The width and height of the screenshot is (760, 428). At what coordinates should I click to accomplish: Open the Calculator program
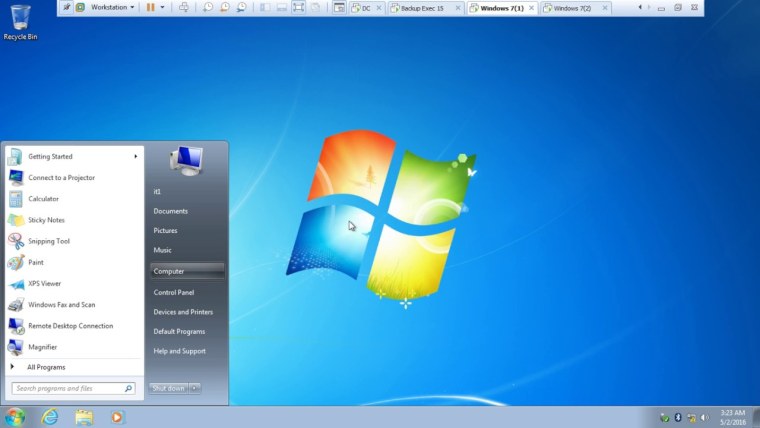coord(43,199)
